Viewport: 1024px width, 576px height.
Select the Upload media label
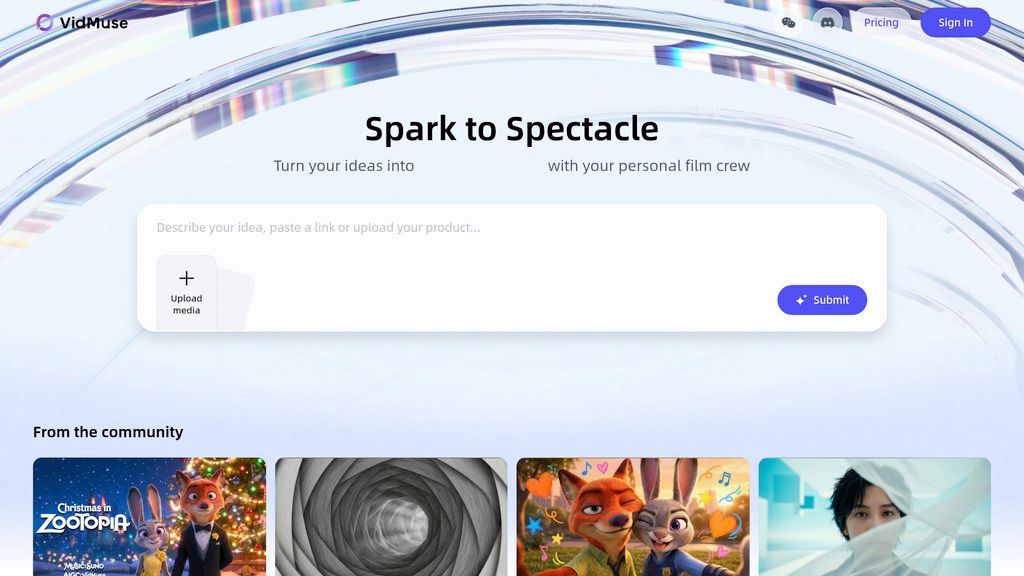[x=187, y=304]
